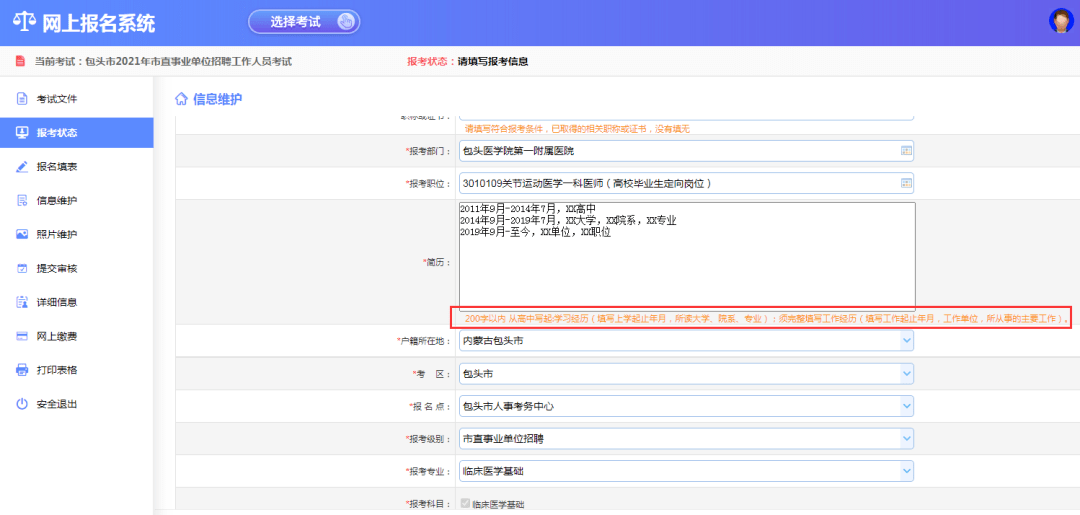The image size is (1080, 515).
Task: Go to 网上缴费 in sidebar
Action: [x=76, y=336]
